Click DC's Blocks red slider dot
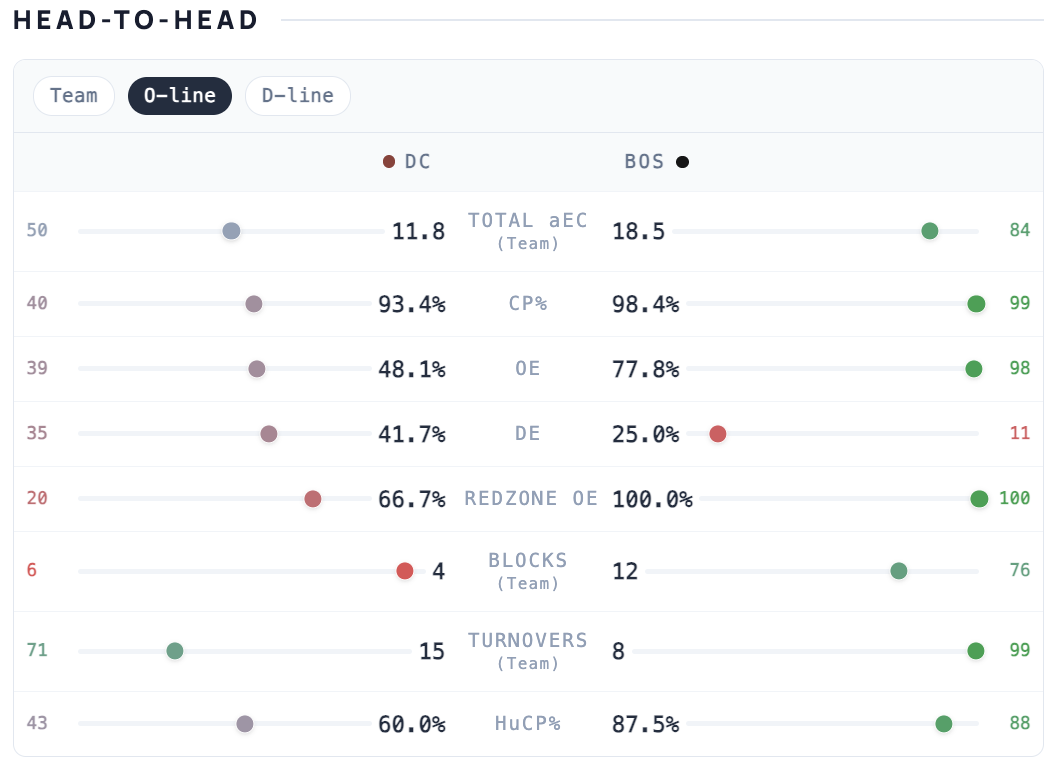Image resolution: width=1058 pixels, height=766 pixels. pyautogui.click(x=405, y=571)
